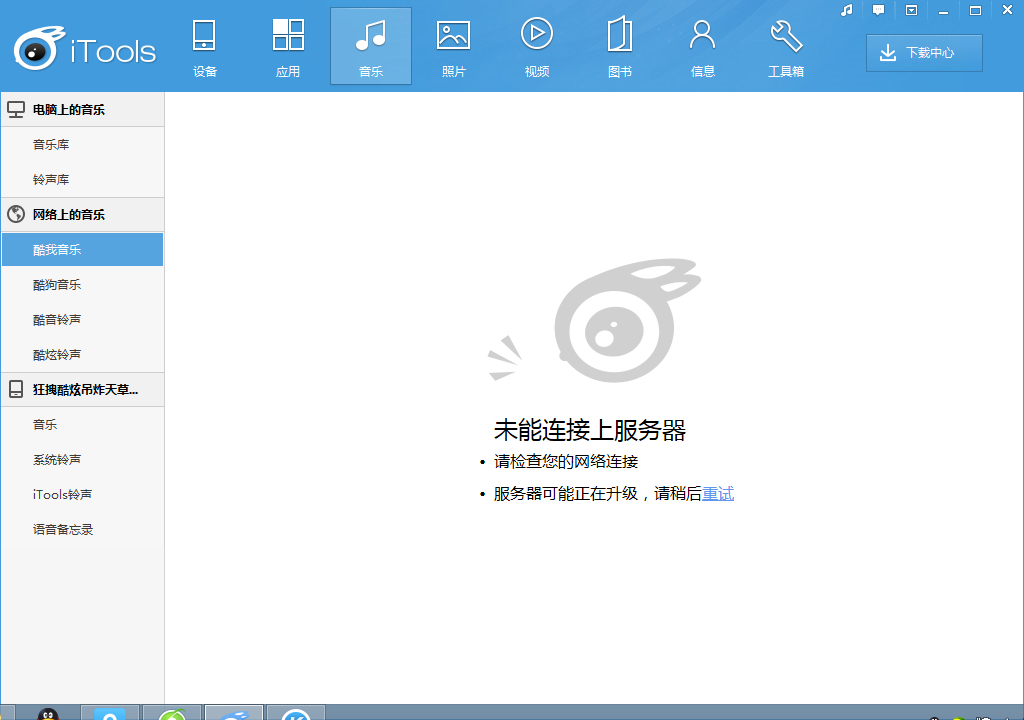Open the 工具箱 toolbox tab
The height and width of the screenshot is (720, 1024).
(x=786, y=46)
